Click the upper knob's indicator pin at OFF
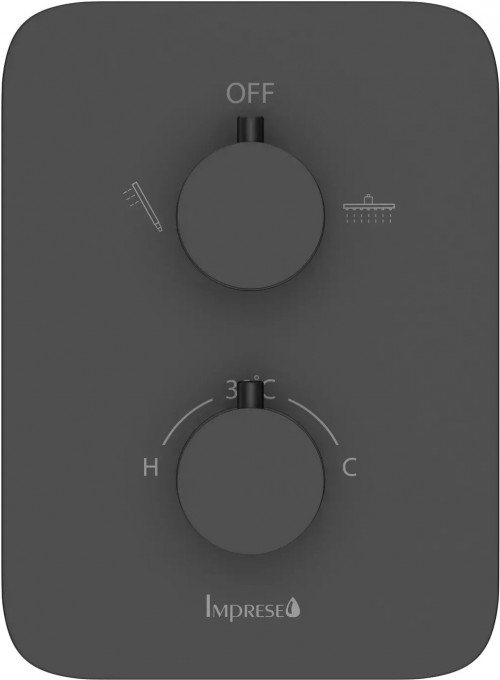The height and width of the screenshot is (680, 500). click(x=250, y=129)
